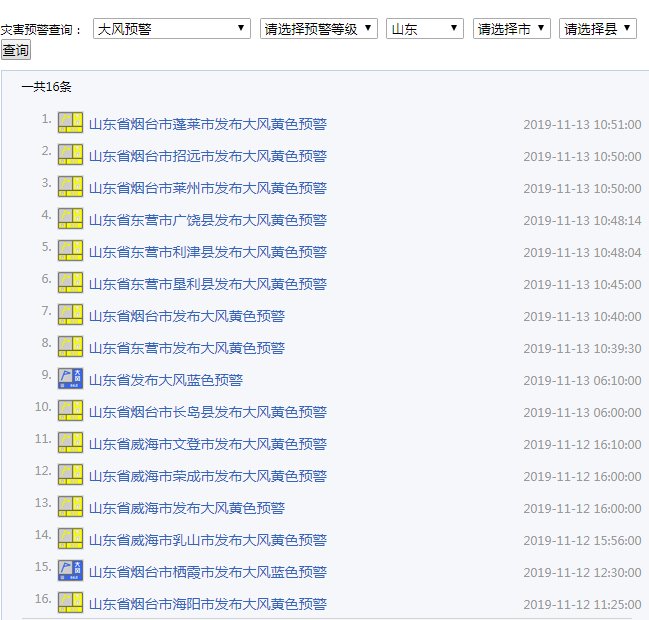Open link 山东省威海市荣成市发布大风黄色预警
The width and height of the screenshot is (649, 620).
click(208, 476)
